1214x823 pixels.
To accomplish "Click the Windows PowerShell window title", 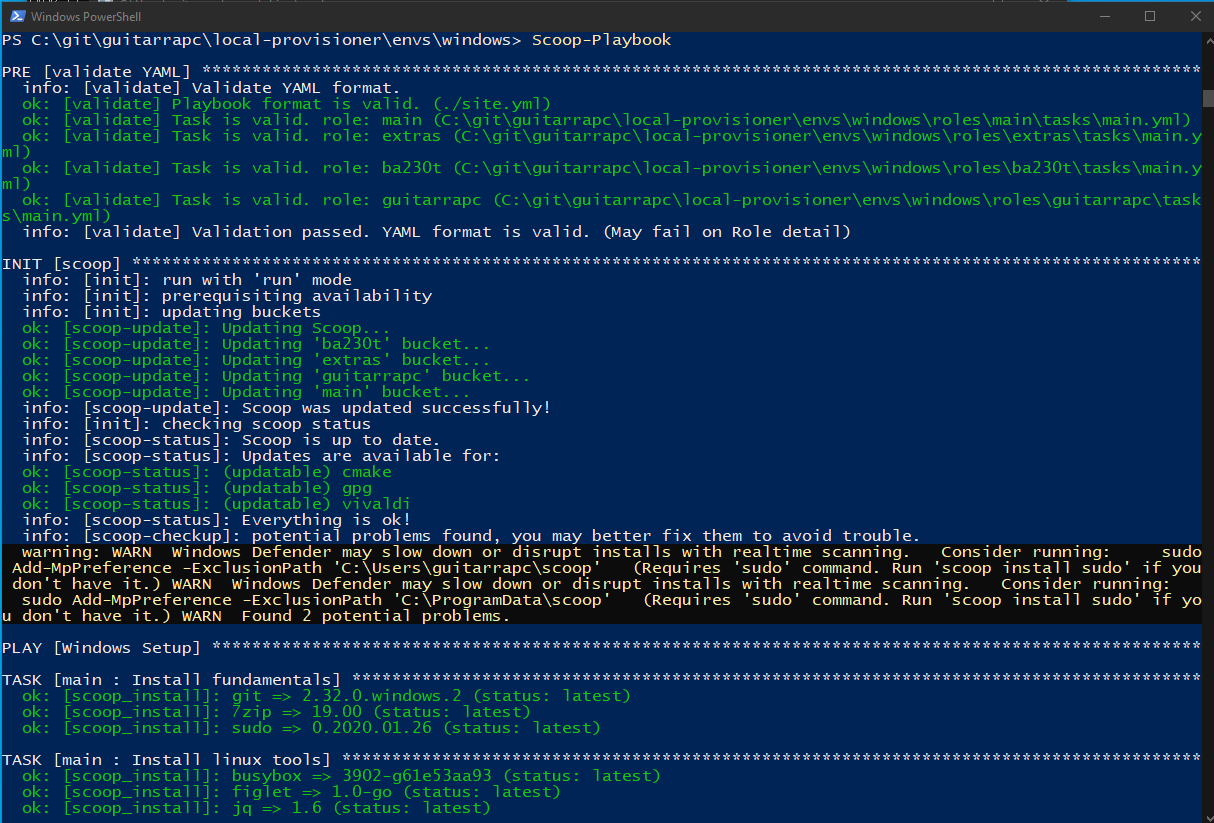I will [x=87, y=16].
